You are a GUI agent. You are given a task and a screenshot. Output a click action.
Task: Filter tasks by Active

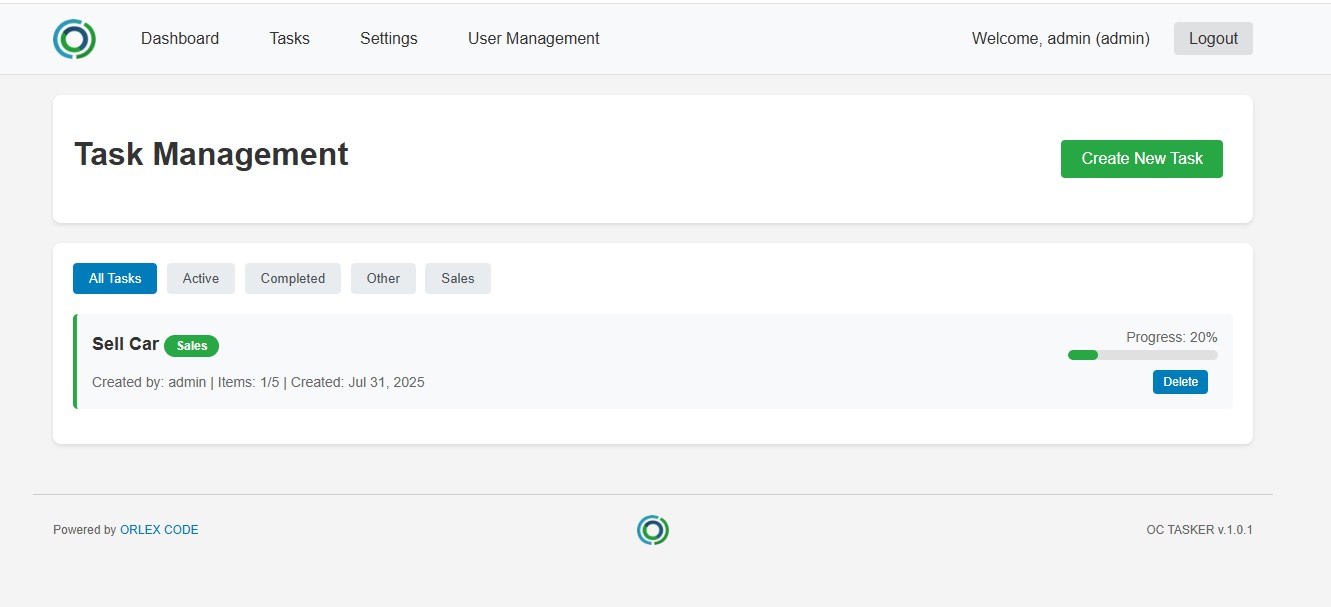[200, 279]
